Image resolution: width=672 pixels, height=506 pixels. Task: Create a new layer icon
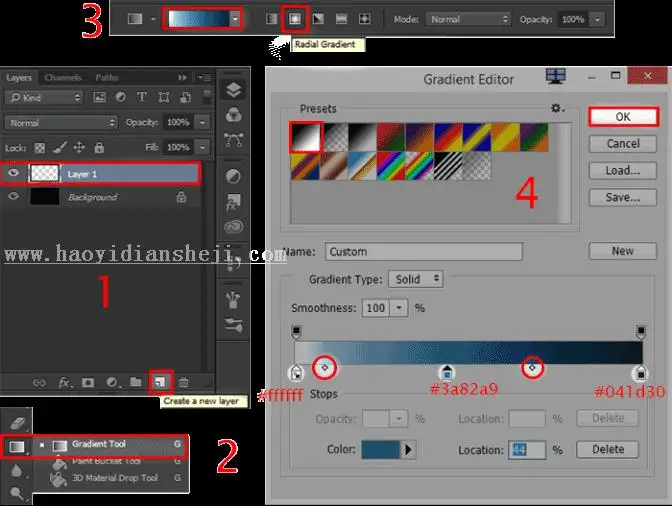160,382
